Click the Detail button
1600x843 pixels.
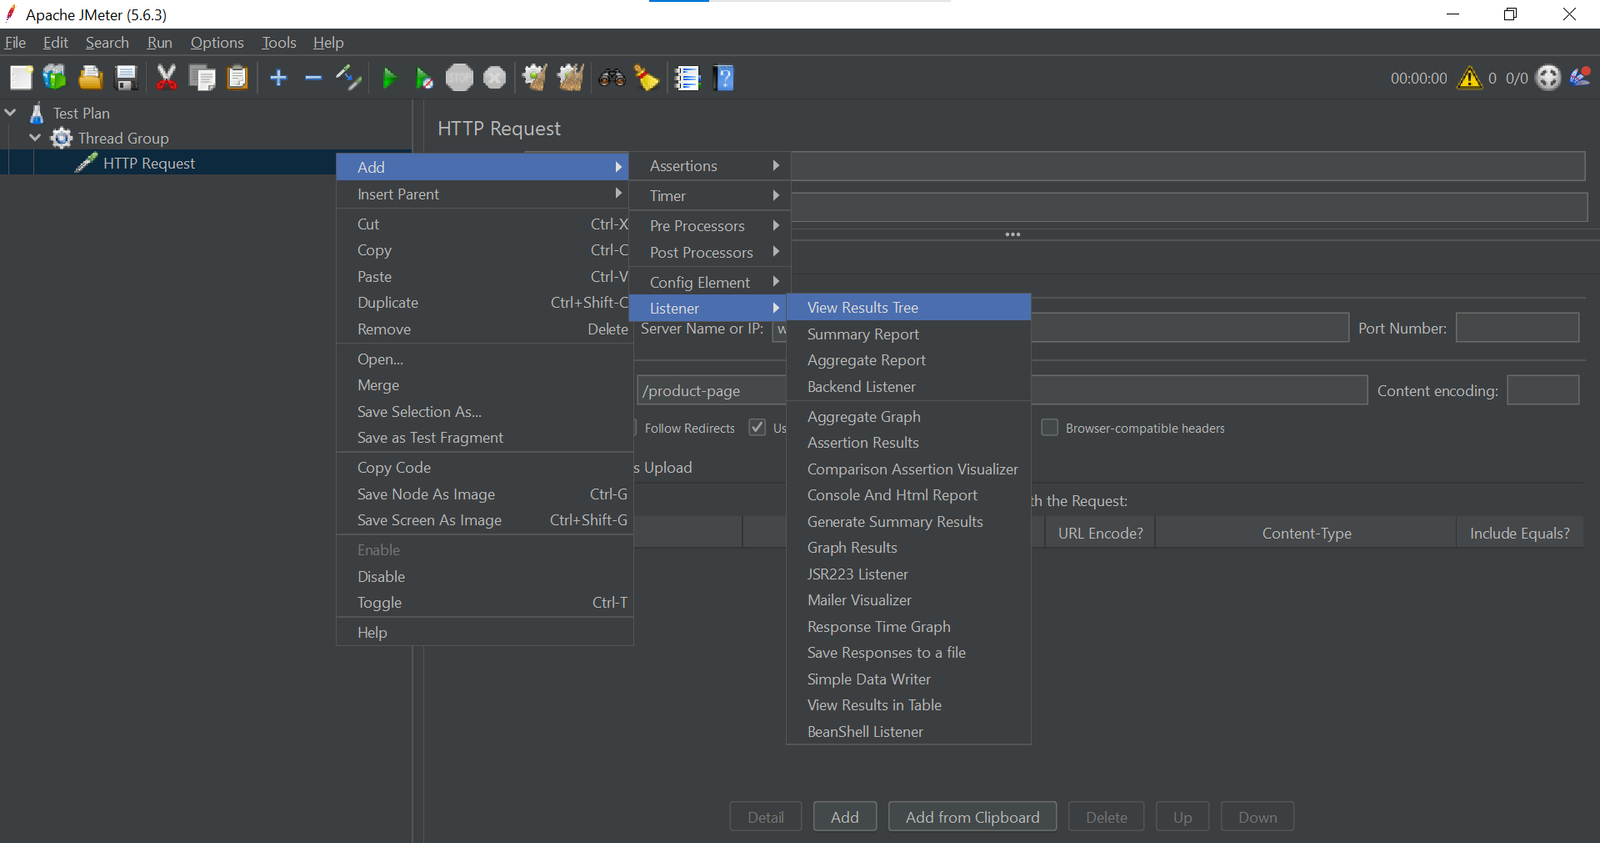(766, 817)
